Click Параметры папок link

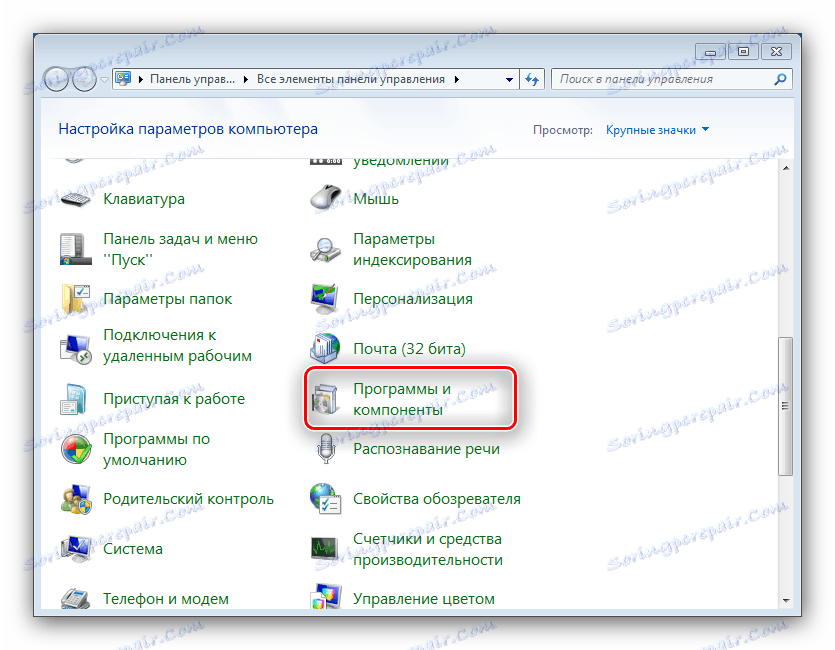click(x=167, y=298)
